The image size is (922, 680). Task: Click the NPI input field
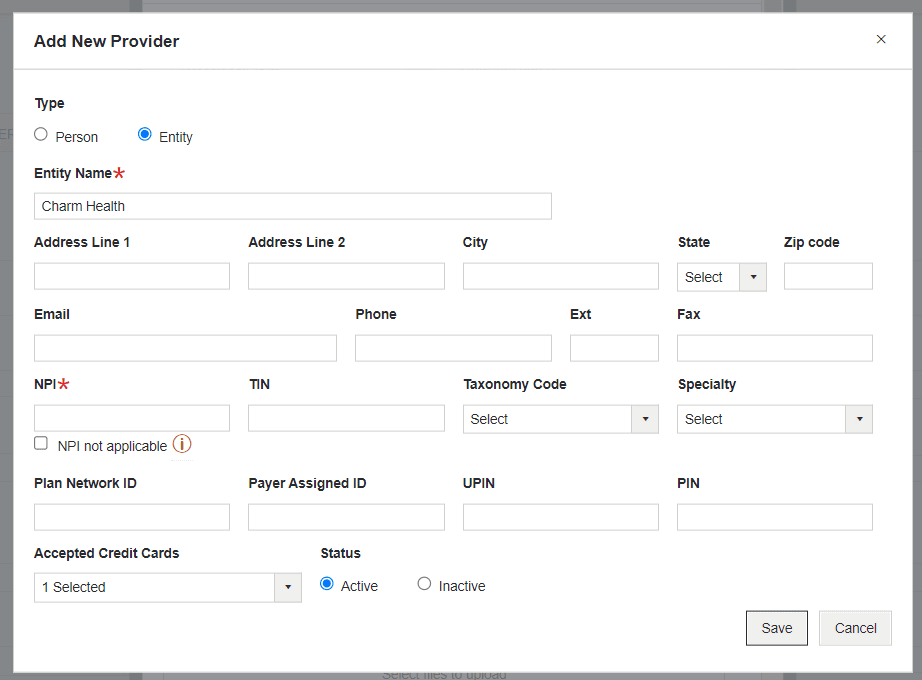[x=131, y=417]
